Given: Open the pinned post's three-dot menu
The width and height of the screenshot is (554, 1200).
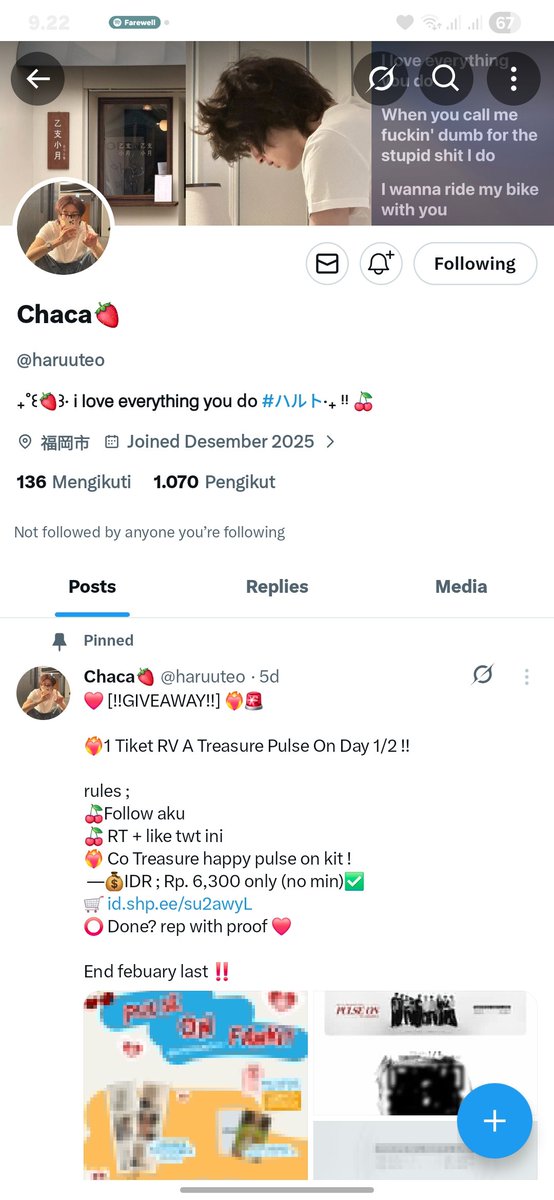Looking at the screenshot, I should pos(527,677).
